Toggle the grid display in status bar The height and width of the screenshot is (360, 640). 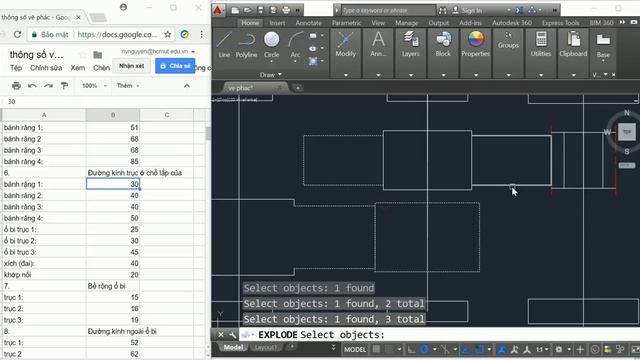click(376, 349)
